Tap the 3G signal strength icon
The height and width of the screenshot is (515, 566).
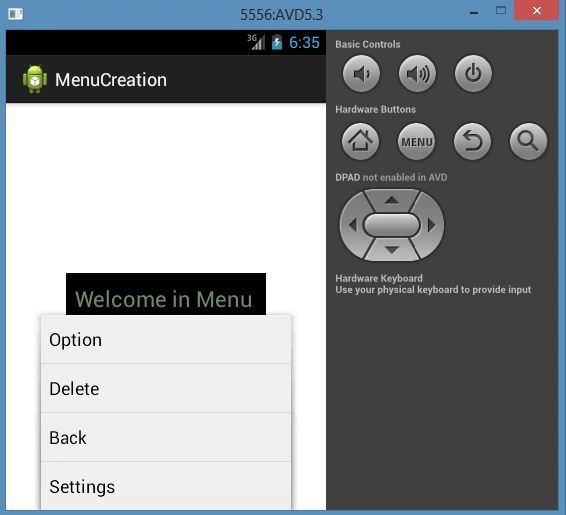[x=256, y=42]
